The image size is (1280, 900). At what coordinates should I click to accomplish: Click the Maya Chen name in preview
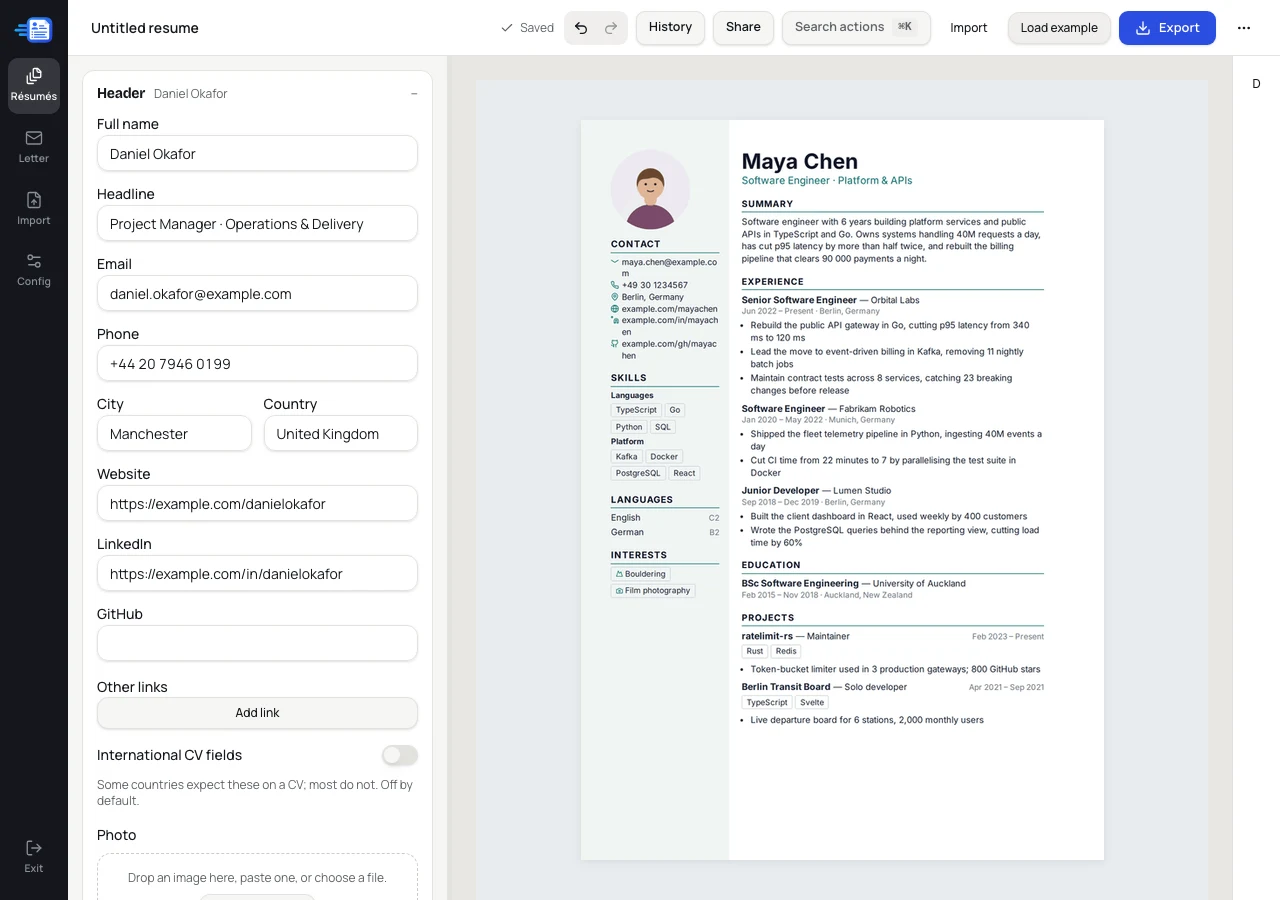point(800,161)
